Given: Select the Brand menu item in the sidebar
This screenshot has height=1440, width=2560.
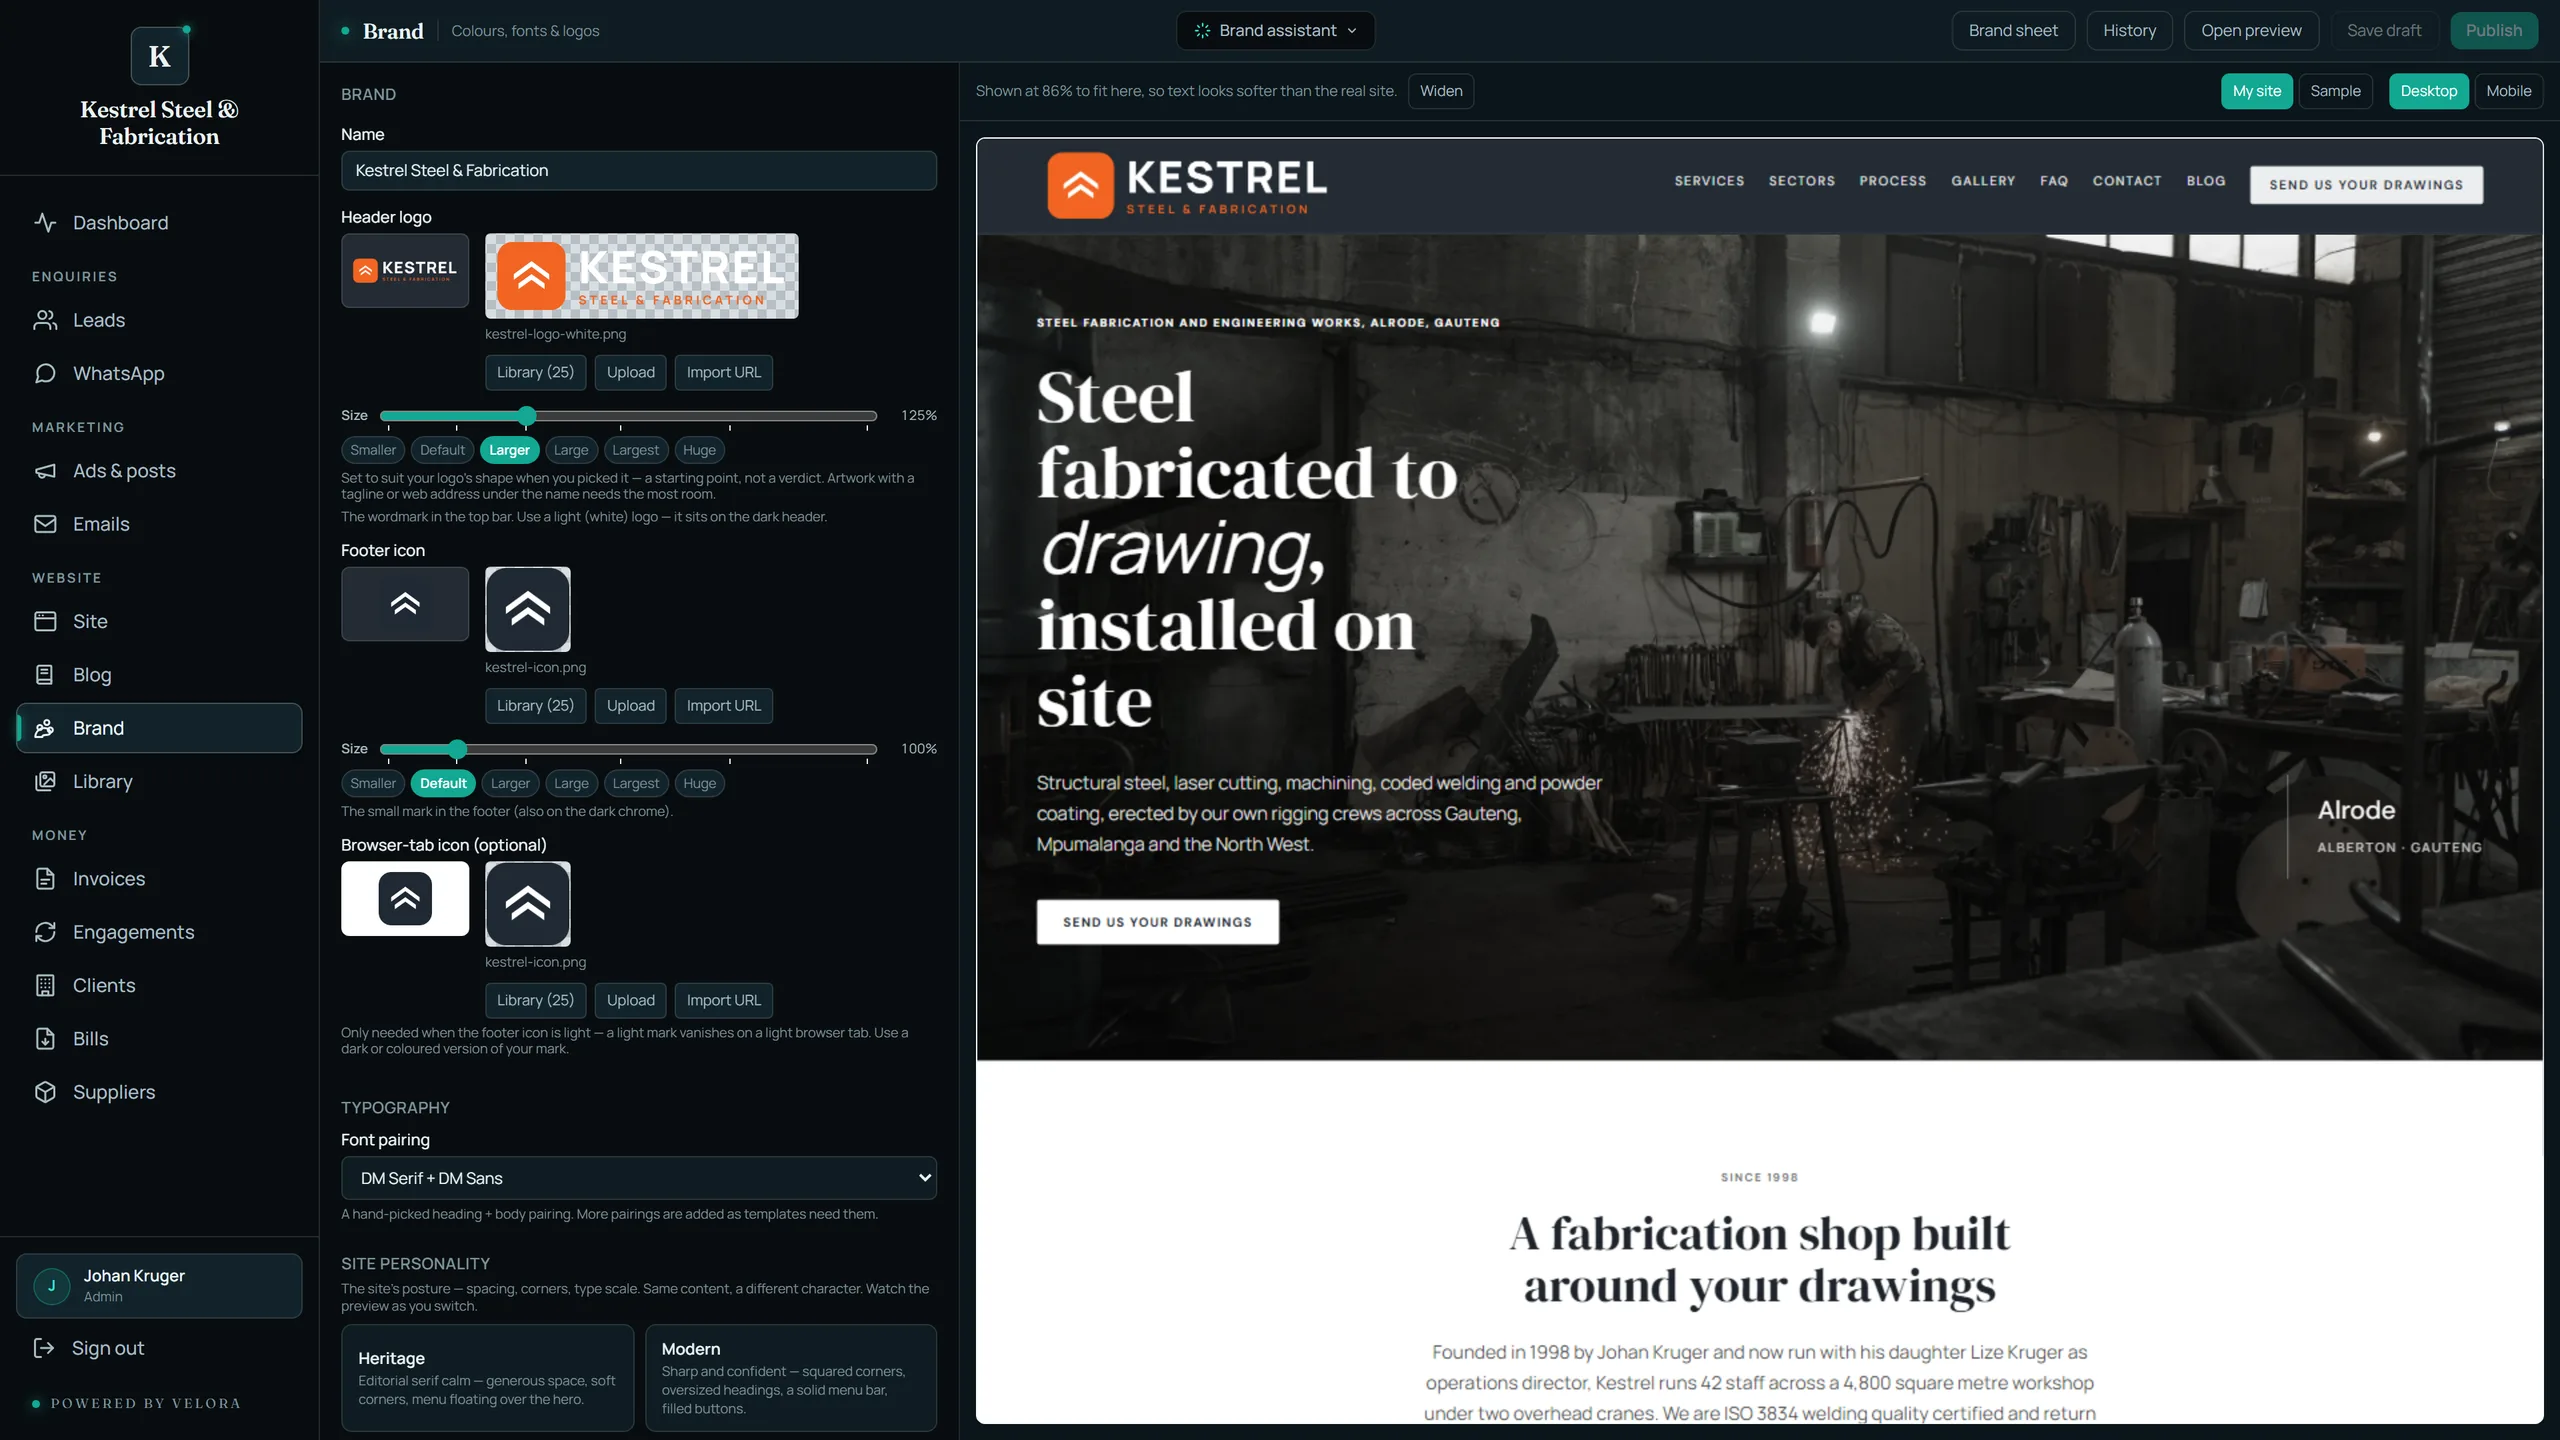Looking at the screenshot, I should coord(159,728).
